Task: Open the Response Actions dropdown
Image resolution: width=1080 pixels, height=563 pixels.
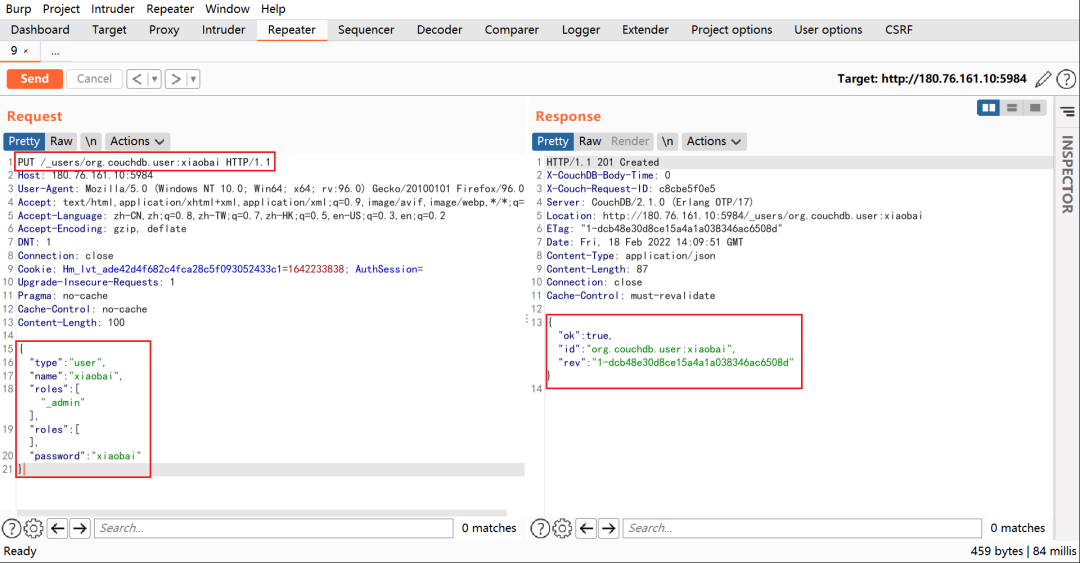Action: [x=714, y=141]
